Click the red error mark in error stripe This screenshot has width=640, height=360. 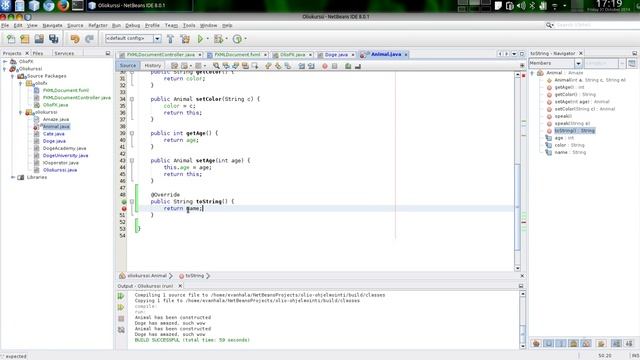pos(524,222)
